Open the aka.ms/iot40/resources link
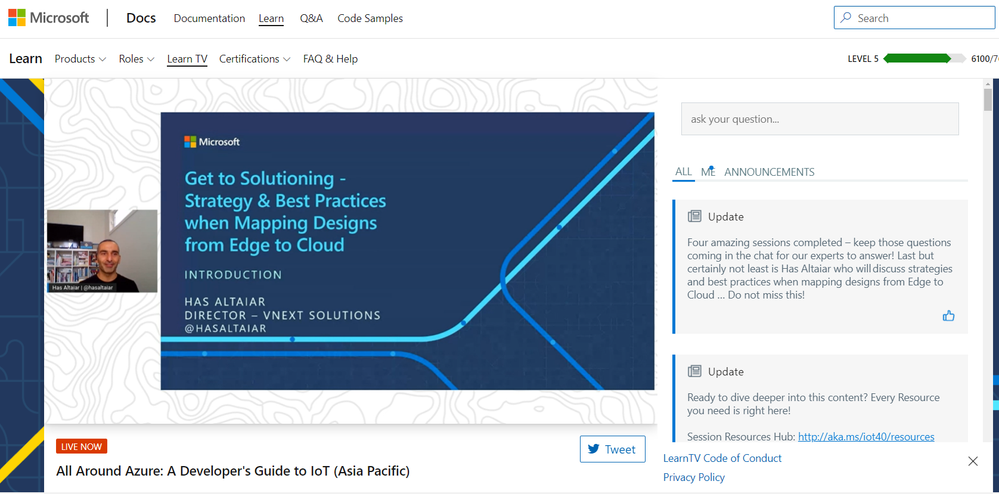 [x=866, y=437]
